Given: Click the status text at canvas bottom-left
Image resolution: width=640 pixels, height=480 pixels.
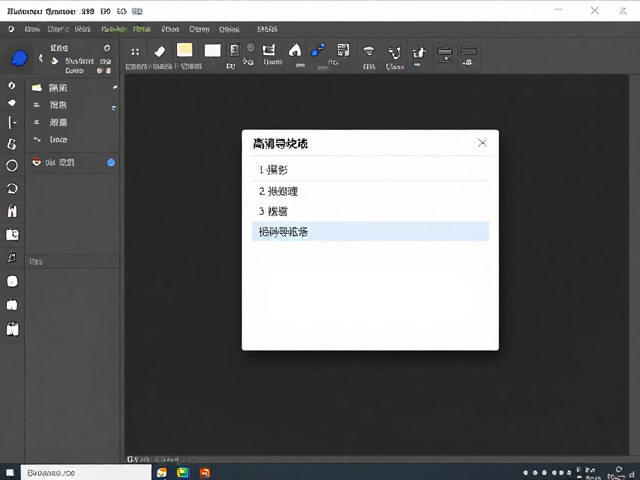Looking at the screenshot, I should [x=153, y=460].
